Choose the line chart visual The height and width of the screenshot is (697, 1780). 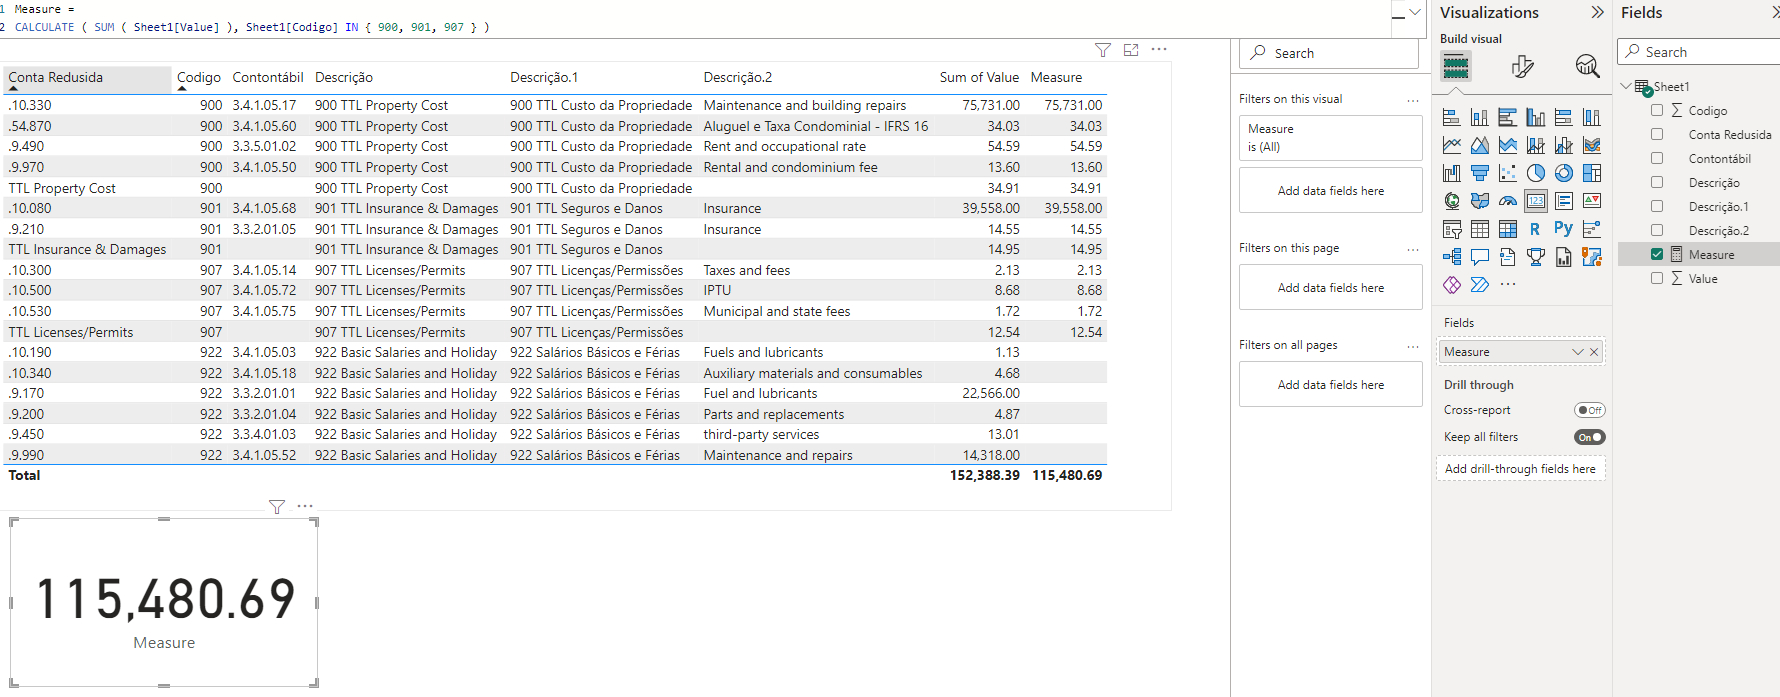point(1452,146)
